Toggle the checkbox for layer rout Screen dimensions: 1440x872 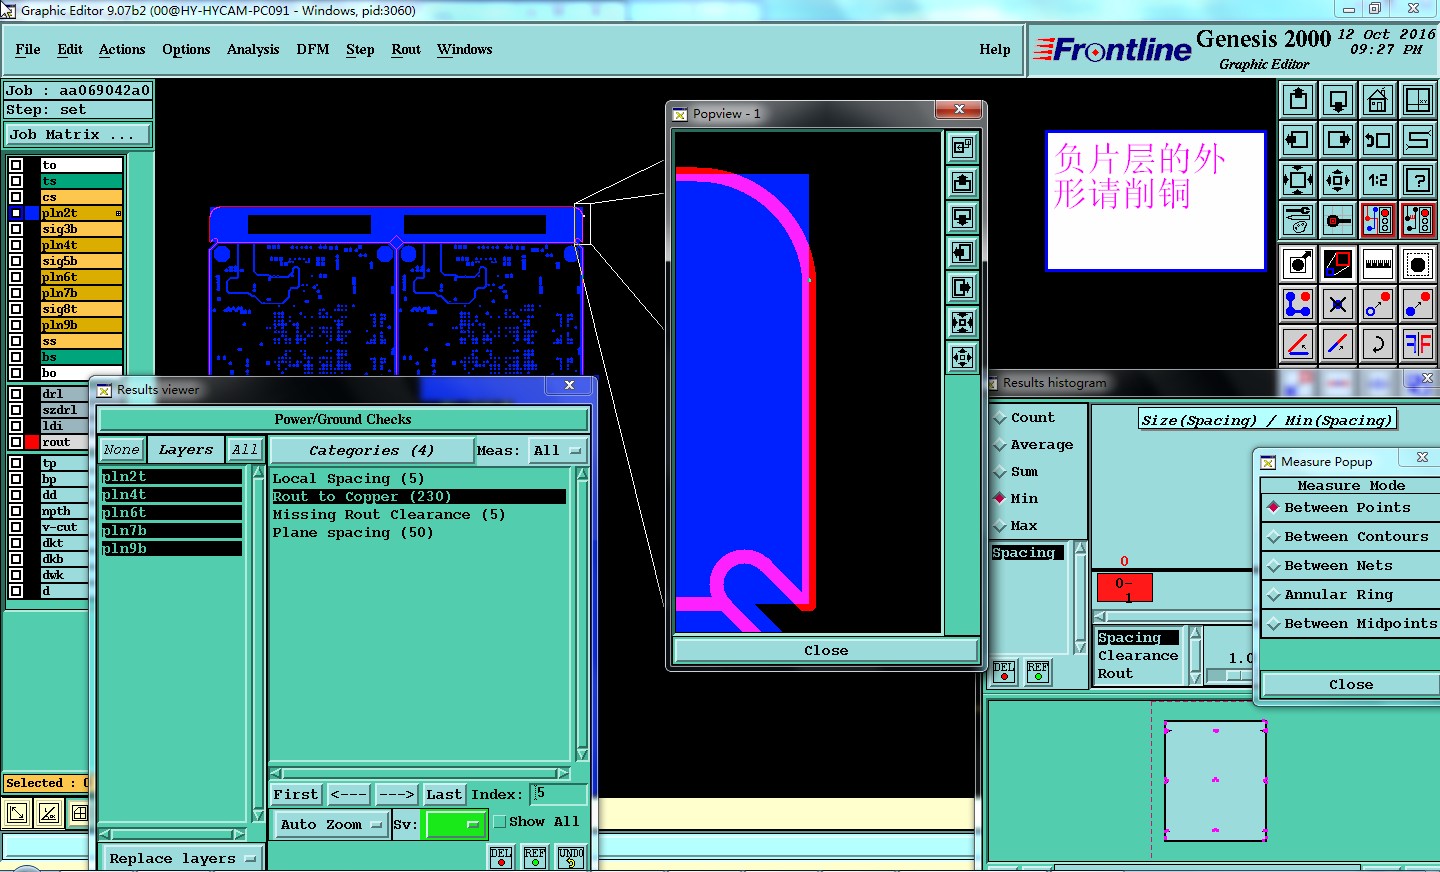coord(16,442)
